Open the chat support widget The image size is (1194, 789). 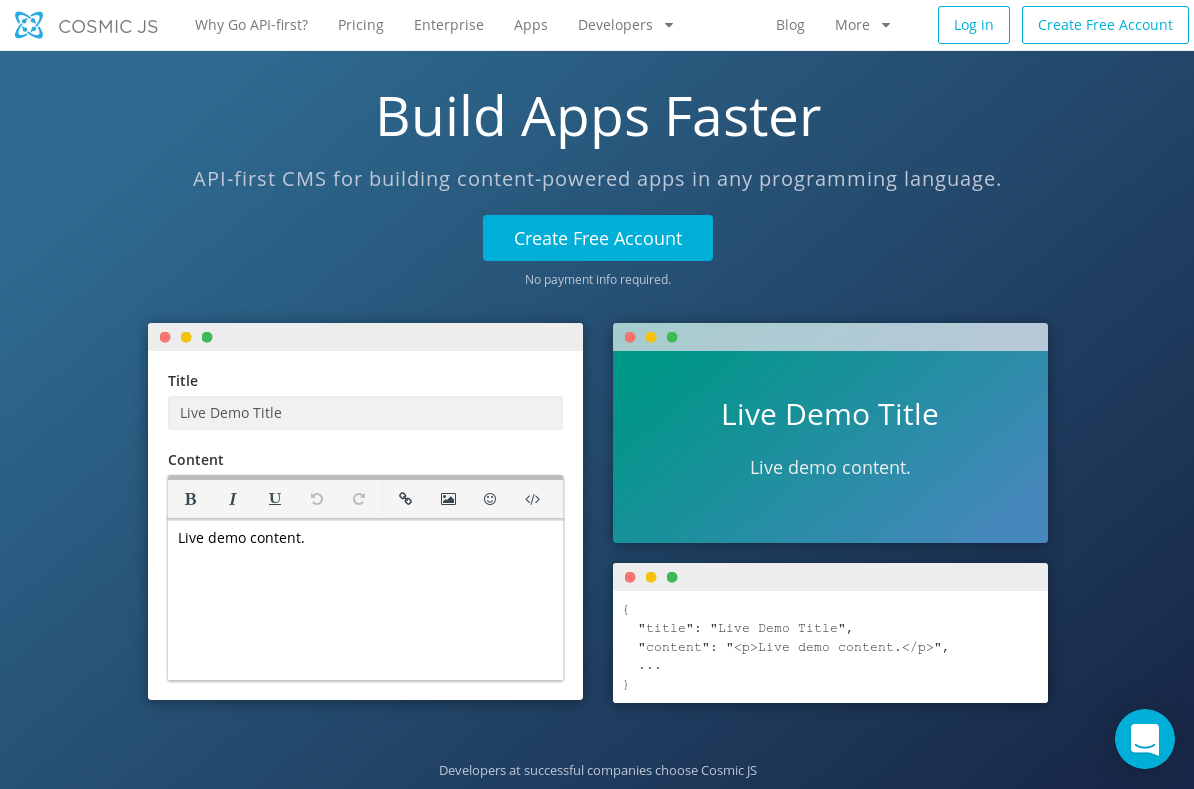click(1144, 739)
